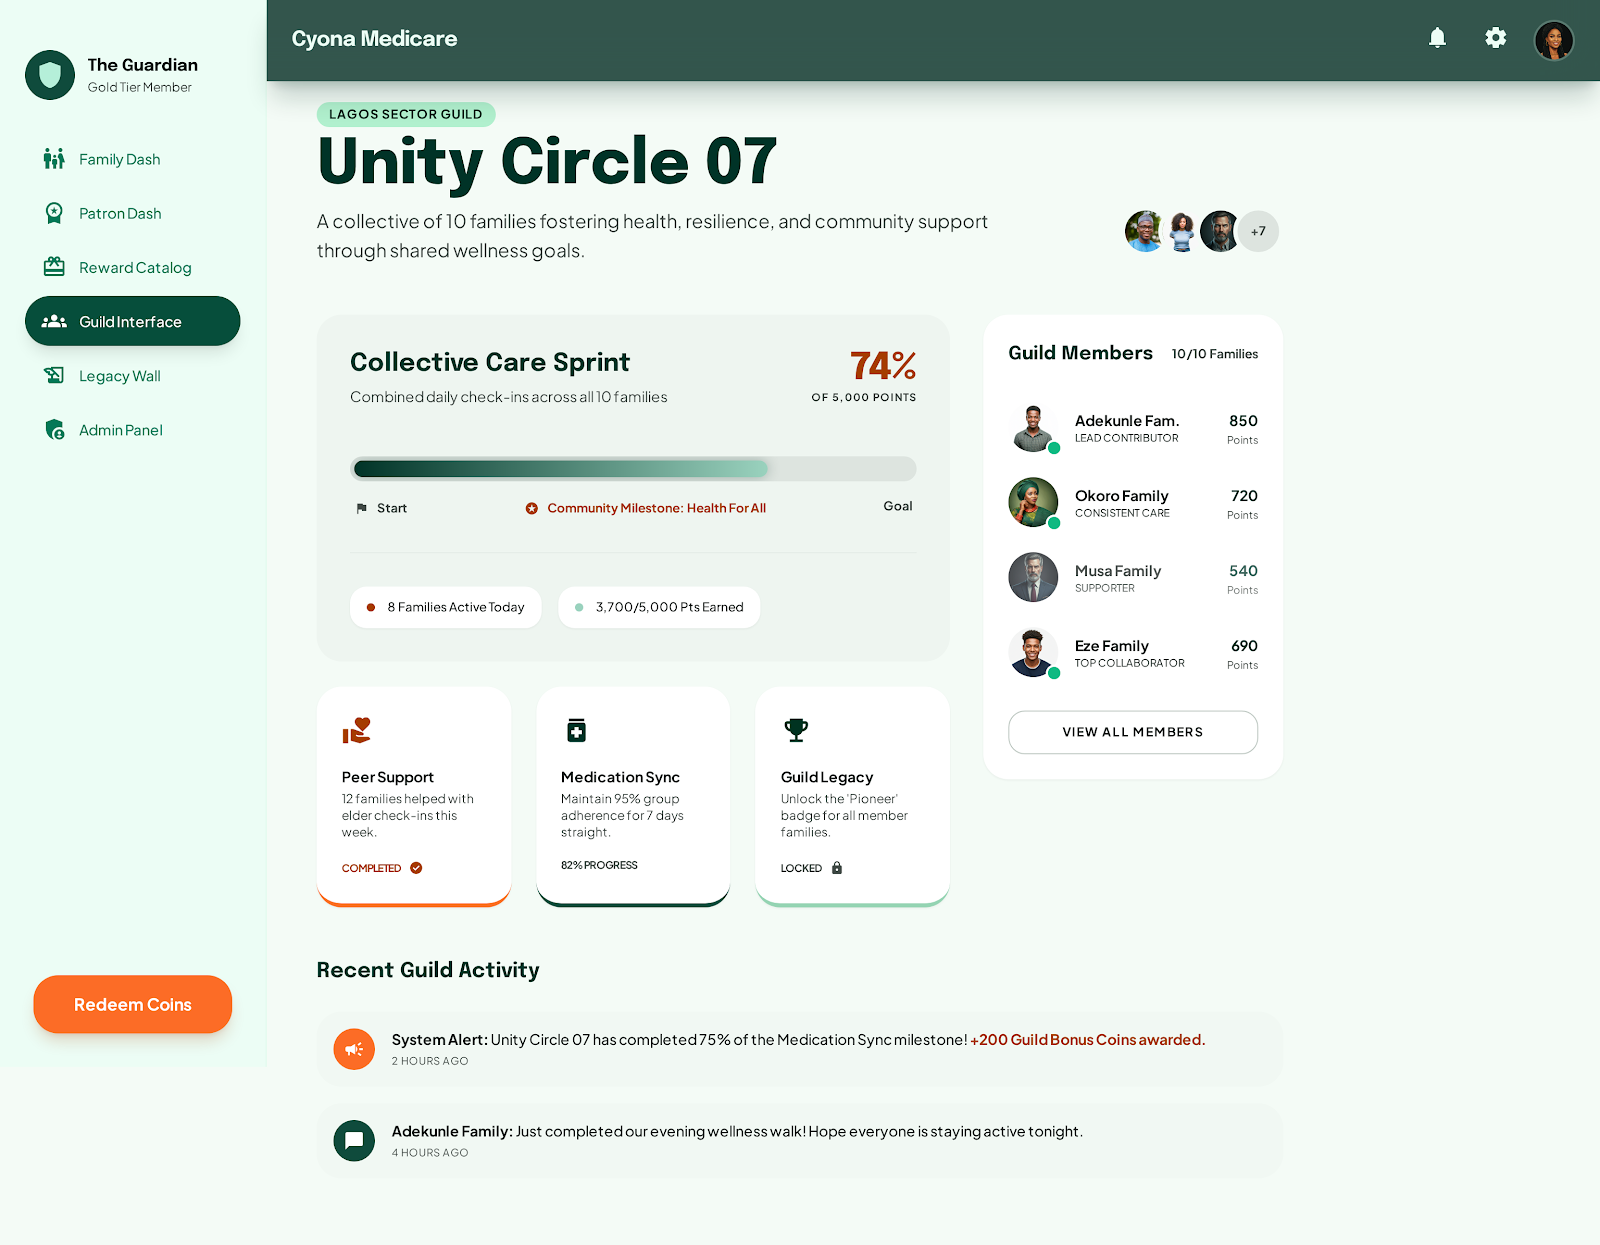Image resolution: width=1600 pixels, height=1245 pixels.
Task: Click the Cyona Medicare header title
Action: click(x=374, y=38)
